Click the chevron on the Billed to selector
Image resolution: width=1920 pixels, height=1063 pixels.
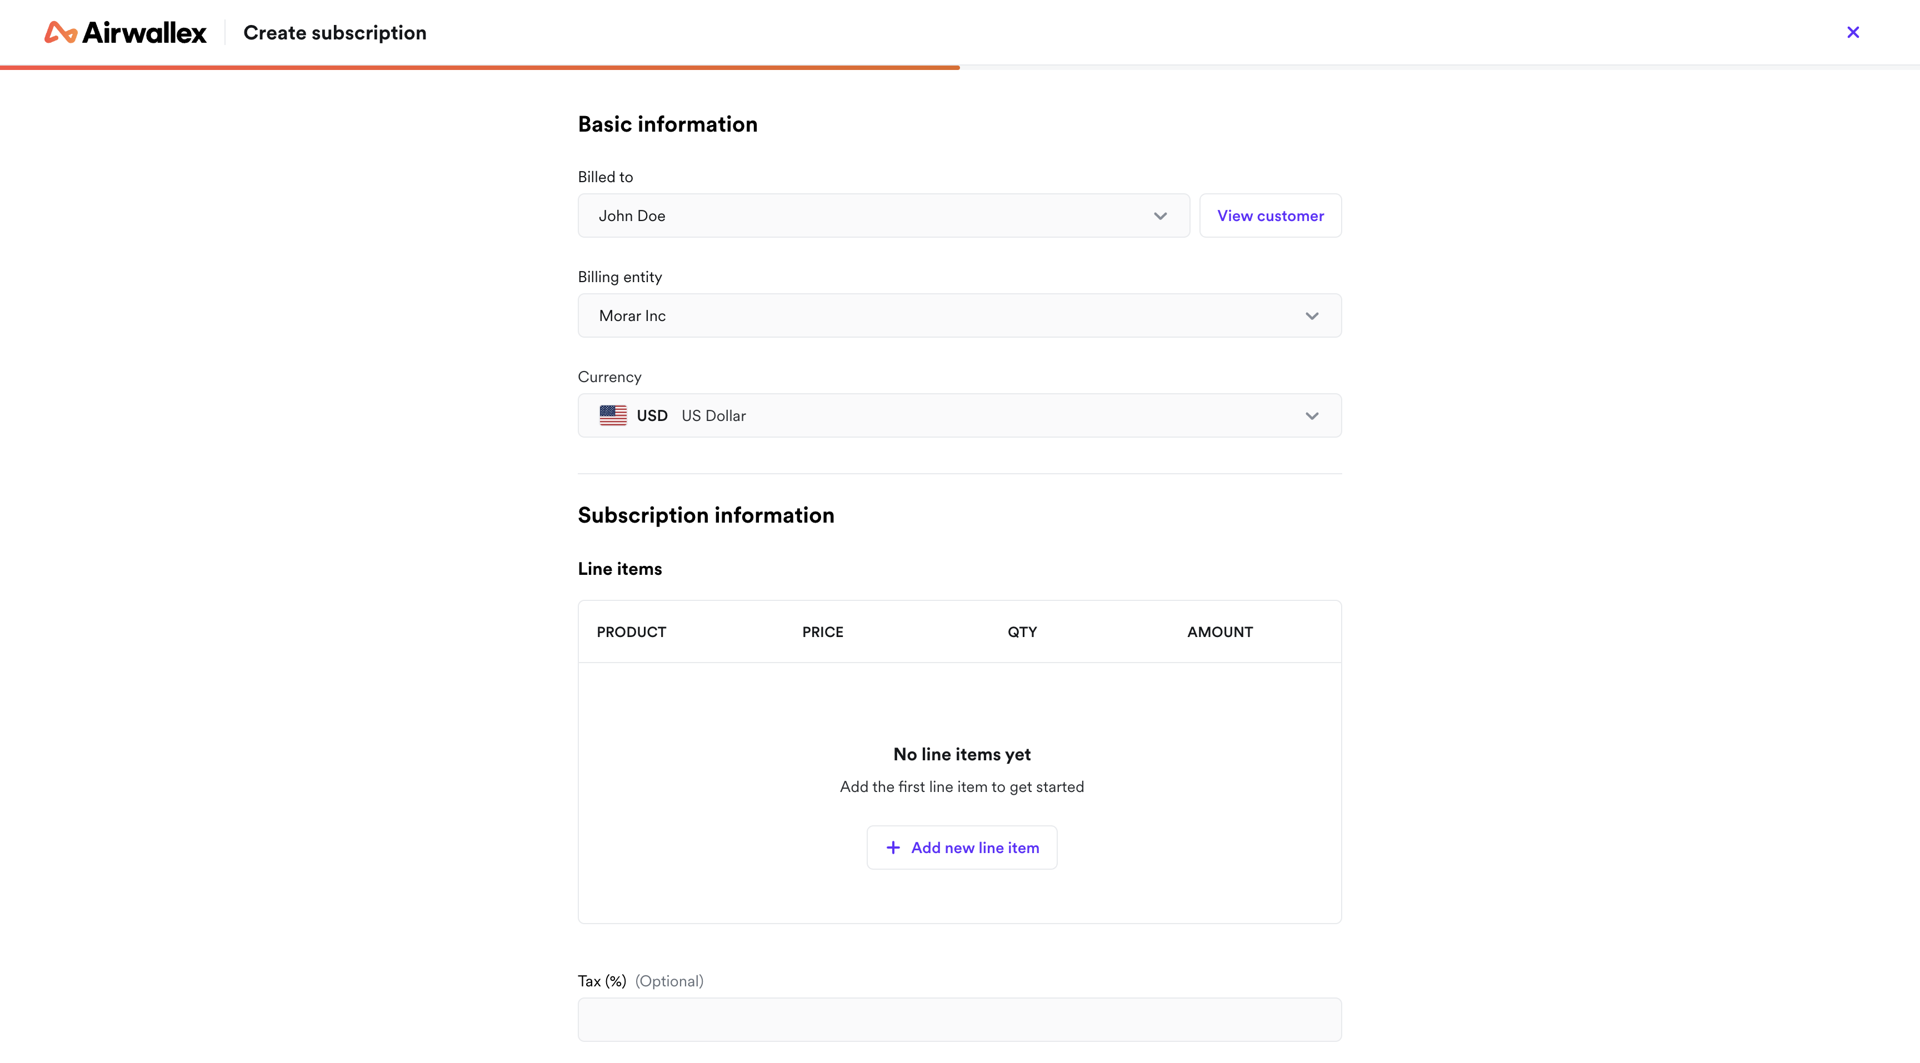click(1160, 215)
